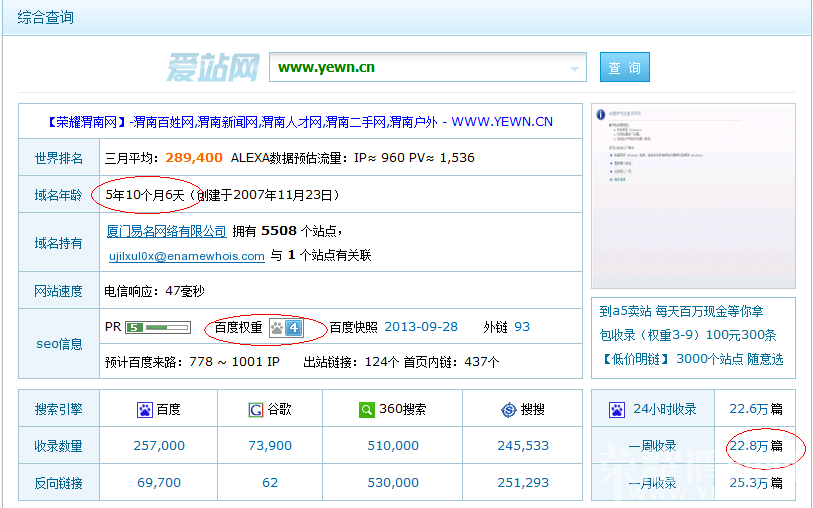Click the PR progress bar
This screenshot has height=508, width=813.
[167, 328]
